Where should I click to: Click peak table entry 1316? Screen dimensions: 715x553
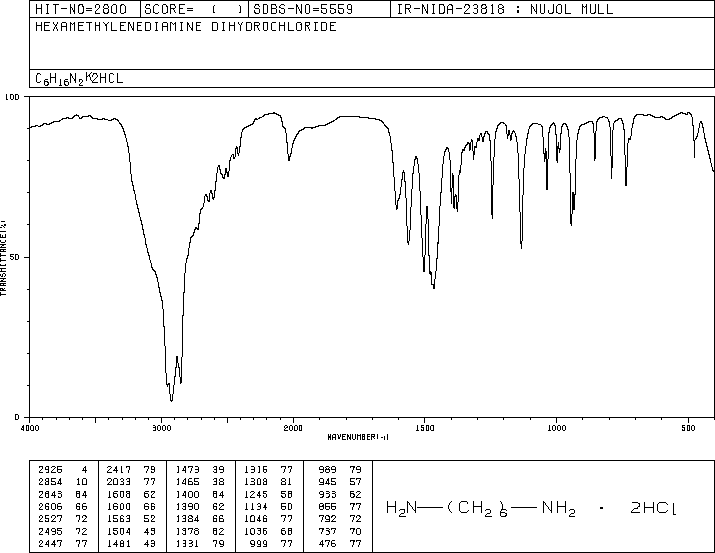coord(256,470)
